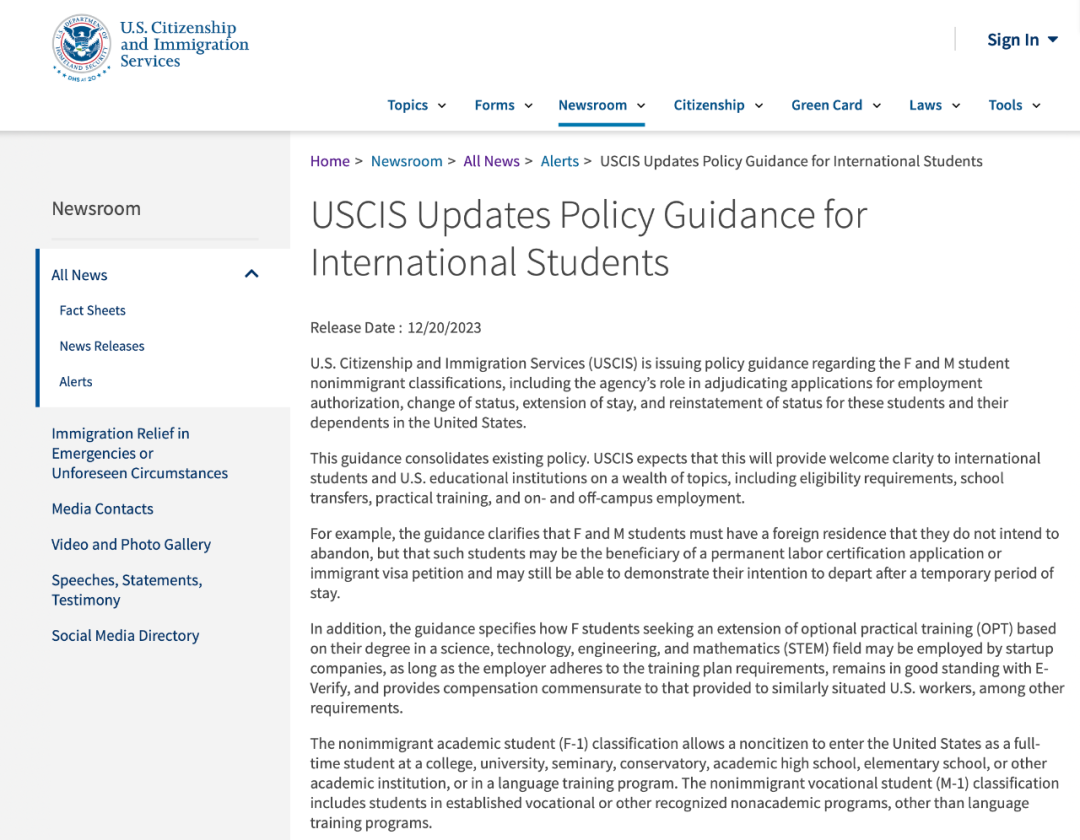This screenshot has height=840, width=1080.
Task: Expand the Laws chevron
Action: click(x=956, y=106)
